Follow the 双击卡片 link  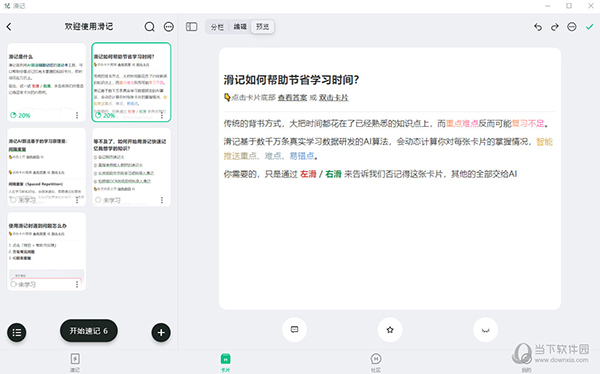[334, 98]
